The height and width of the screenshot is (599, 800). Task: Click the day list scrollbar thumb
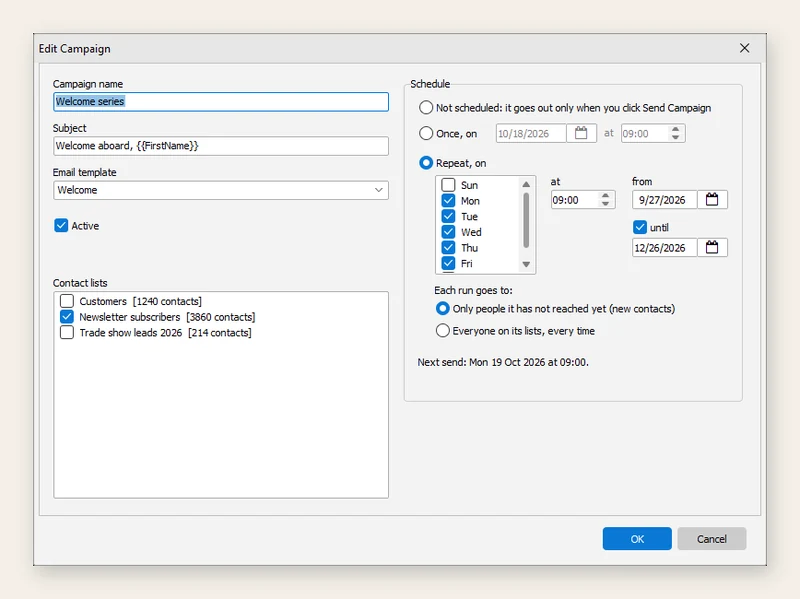(526, 220)
